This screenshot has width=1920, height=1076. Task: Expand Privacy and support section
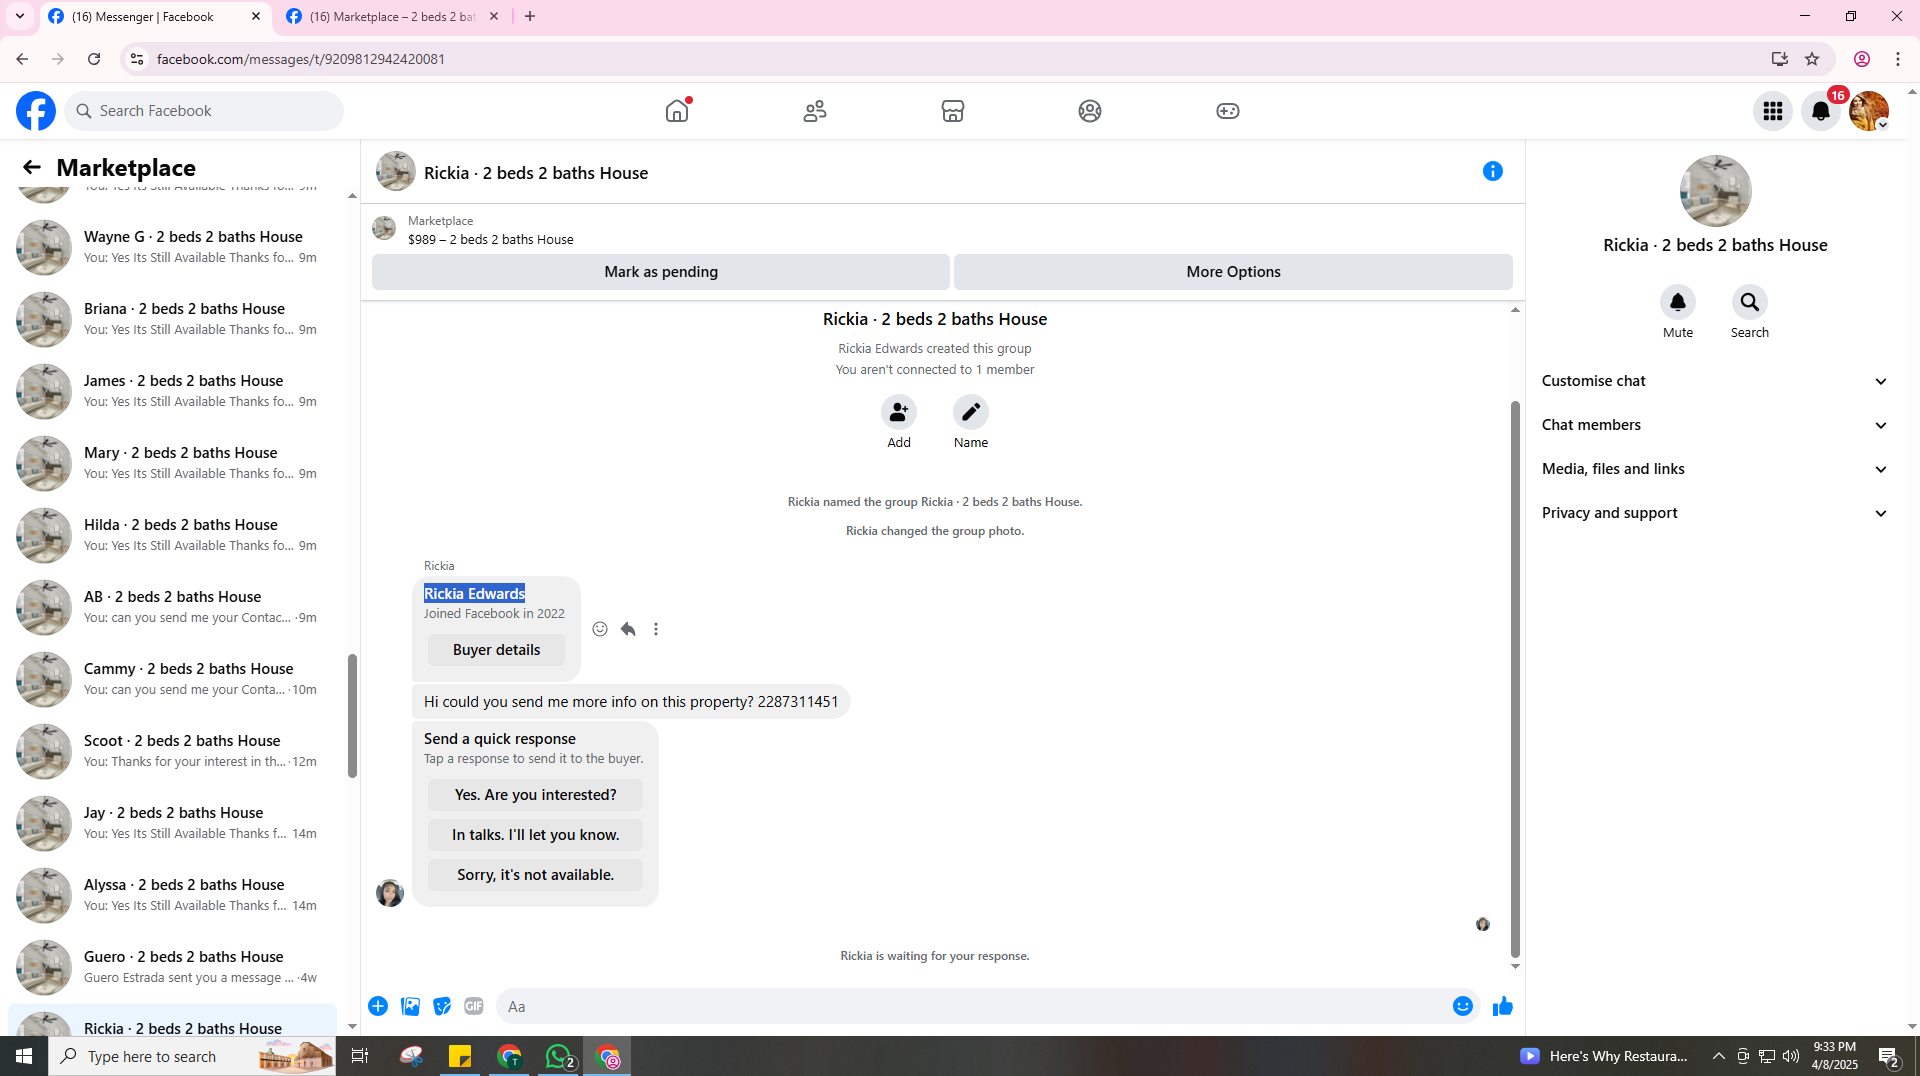tap(1715, 513)
